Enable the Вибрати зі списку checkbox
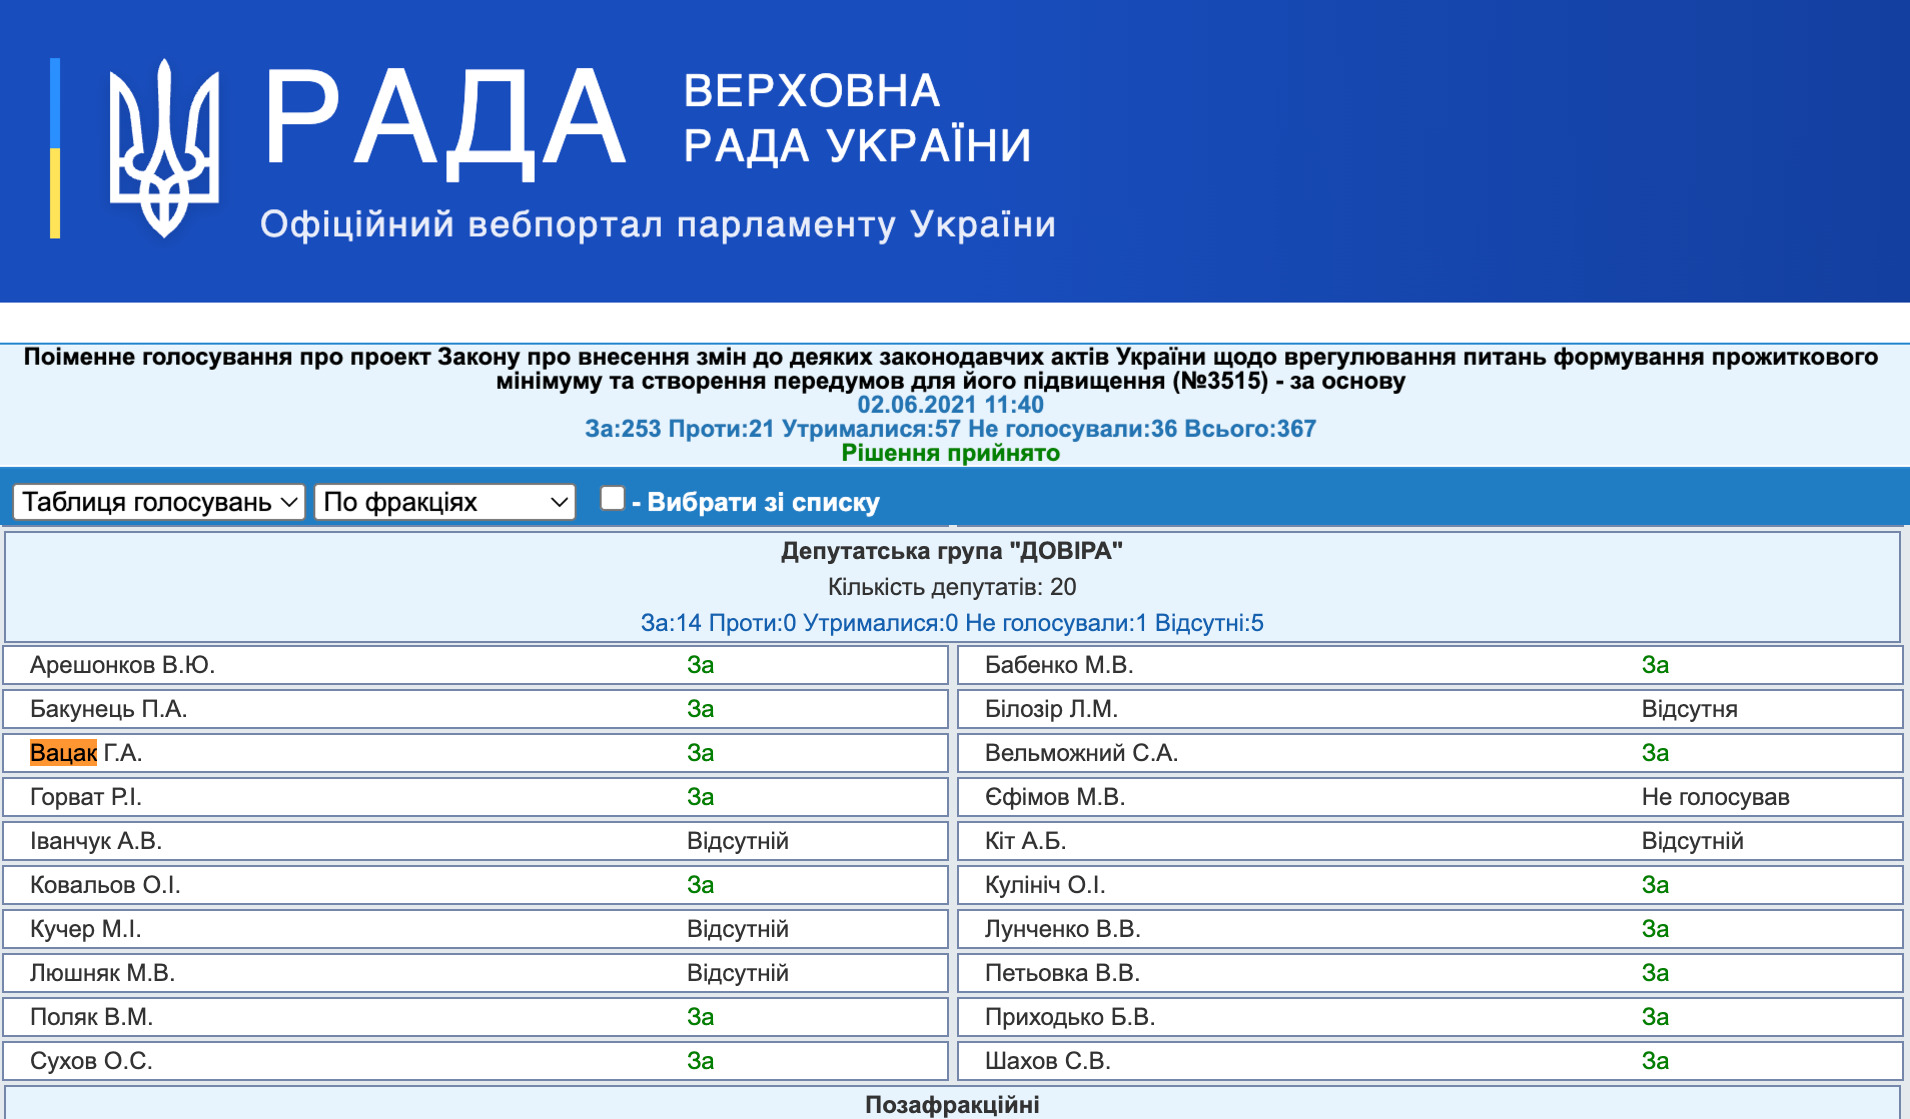This screenshot has width=1910, height=1119. click(x=612, y=498)
